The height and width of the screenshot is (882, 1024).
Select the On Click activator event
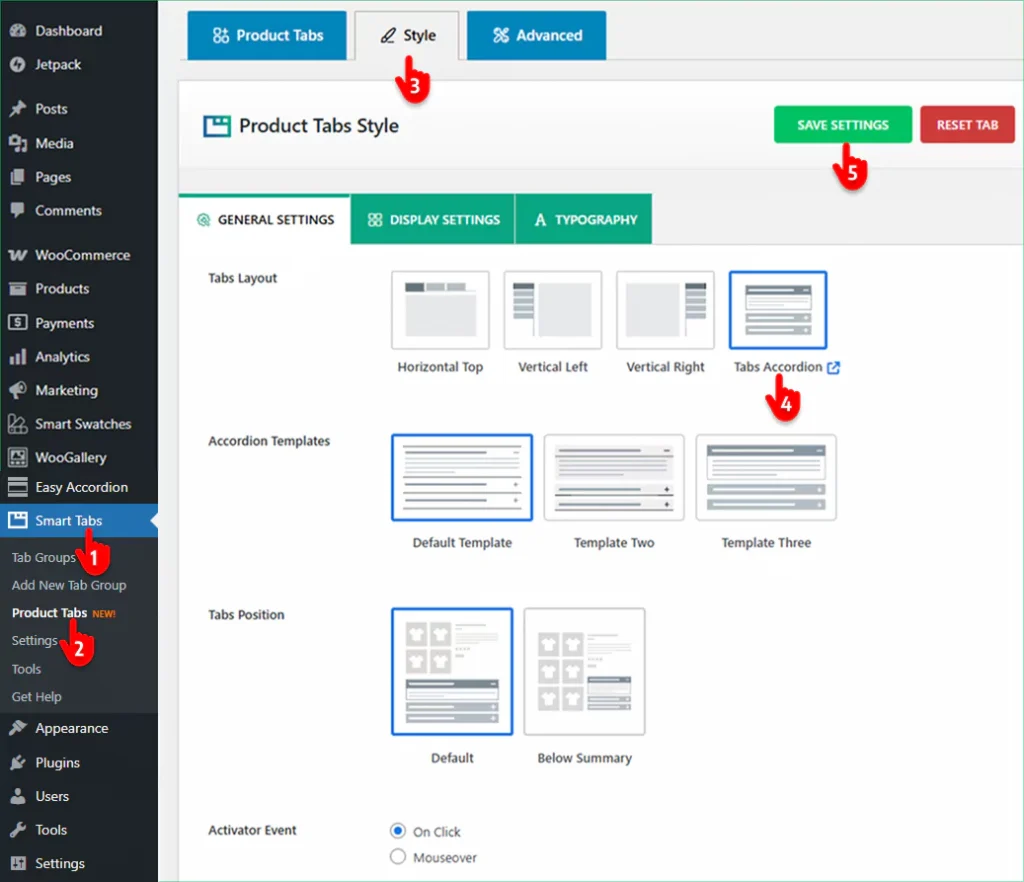coord(398,831)
